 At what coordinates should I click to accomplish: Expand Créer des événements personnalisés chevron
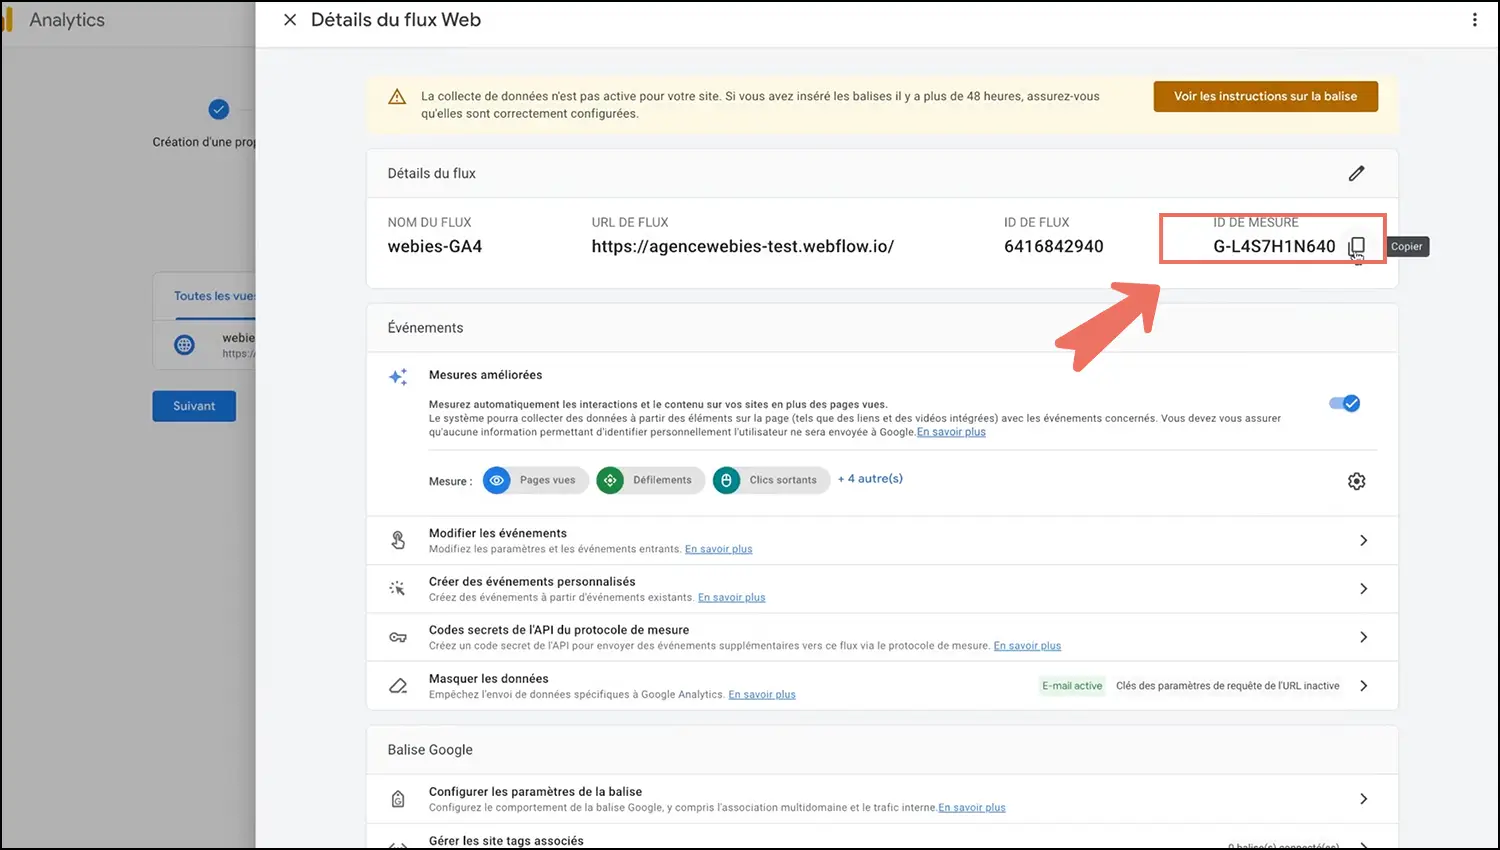(1363, 589)
